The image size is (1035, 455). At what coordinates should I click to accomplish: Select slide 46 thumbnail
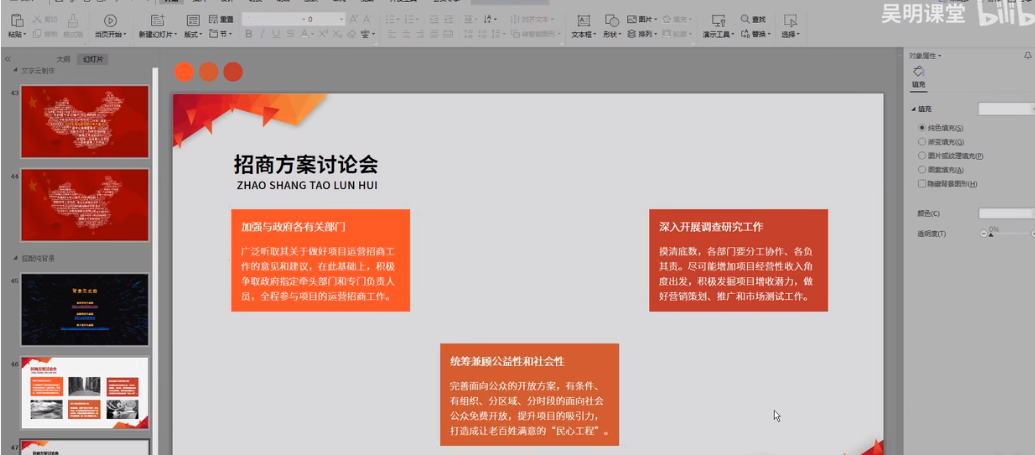[x=85, y=393]
